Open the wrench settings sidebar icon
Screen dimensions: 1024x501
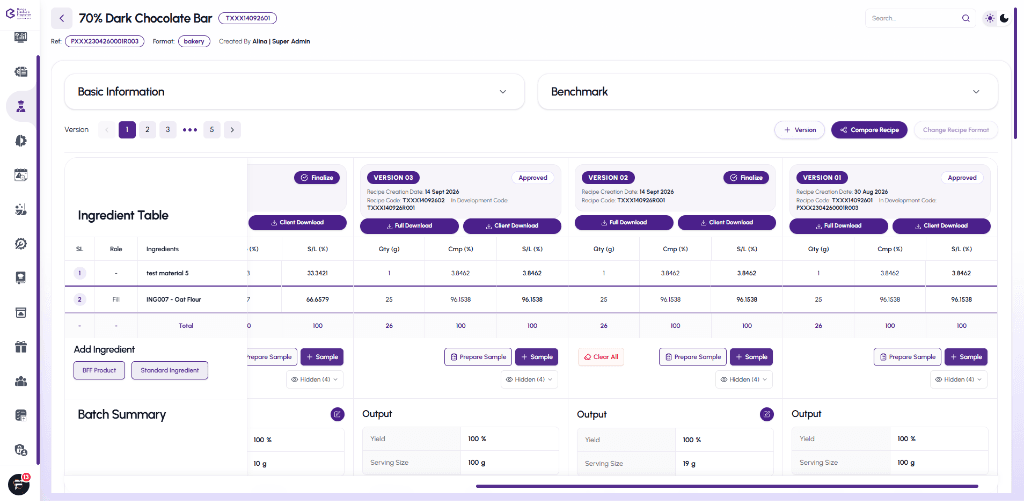tap(21, 244)
